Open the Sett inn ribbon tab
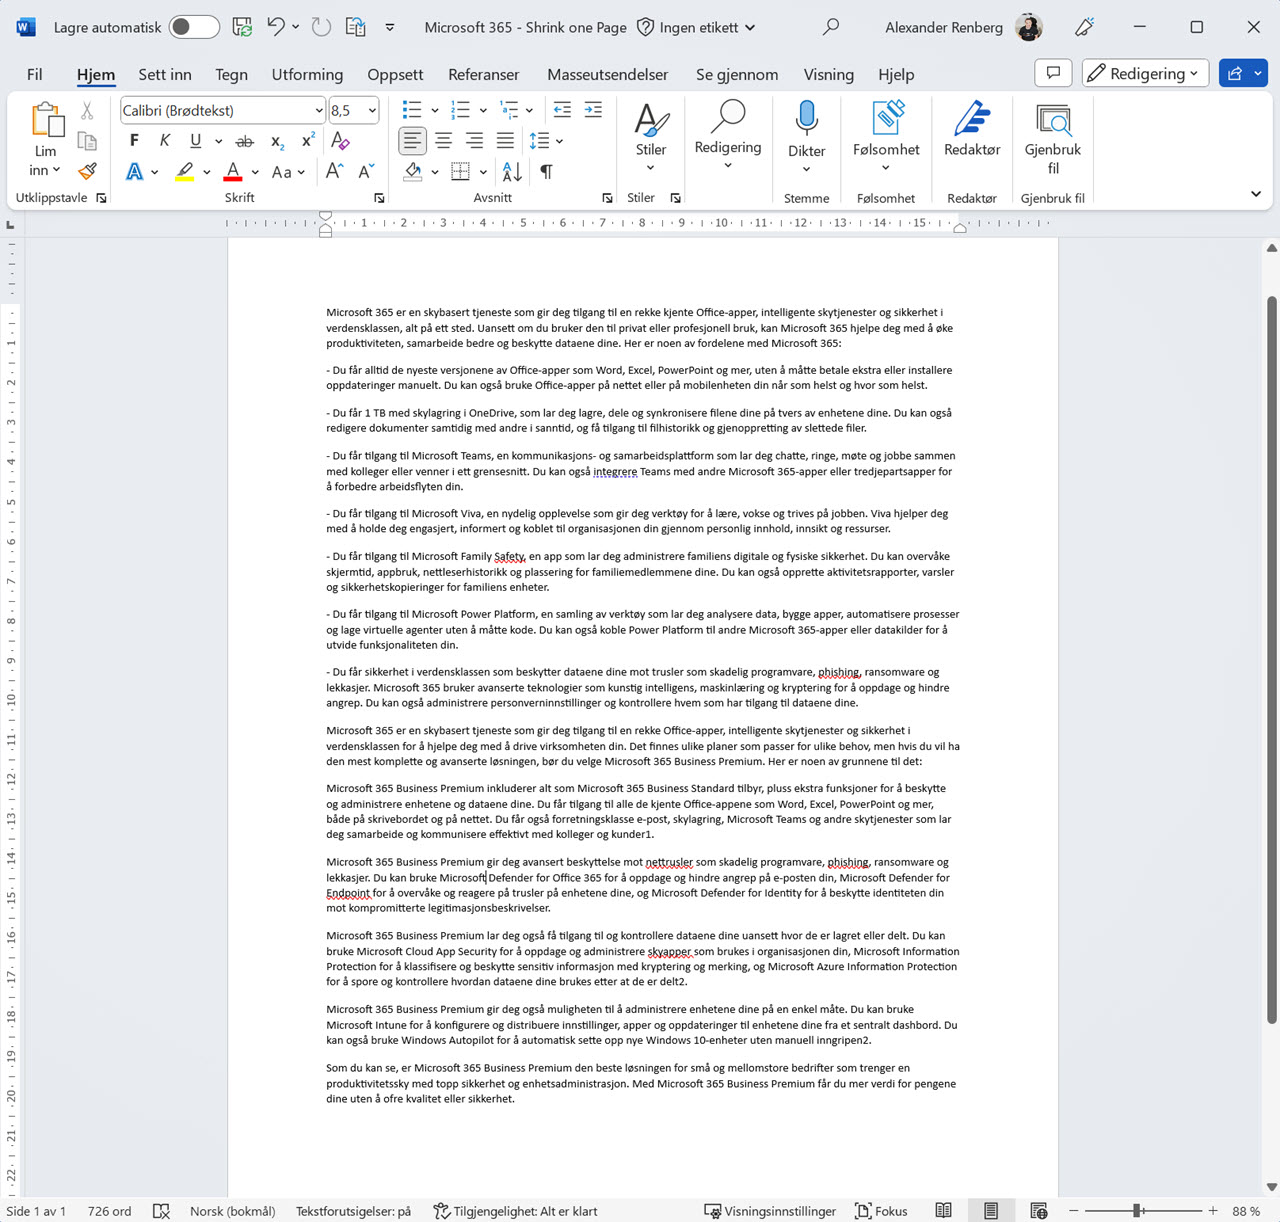The image size is (1280, 1222). (x=164, y=74)
